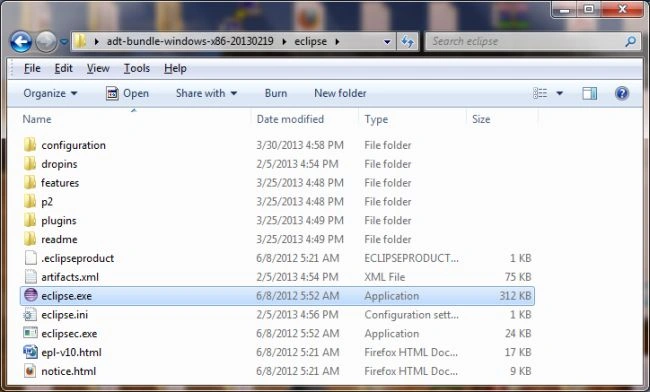Viewport: 650px width, 392px height.
Task: Go back with the blue Back arrow
Action: coord(21,41)
